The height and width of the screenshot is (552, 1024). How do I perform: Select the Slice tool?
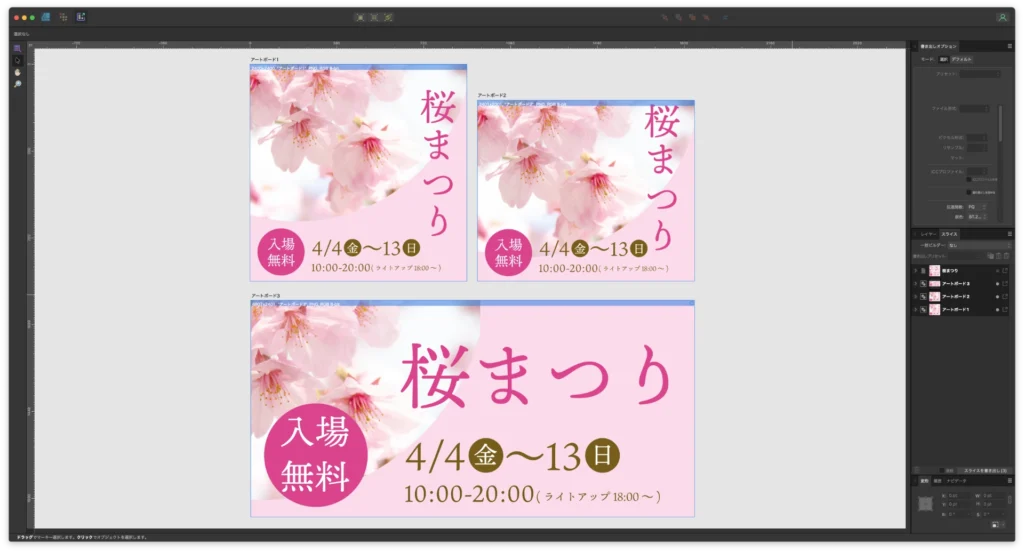tap(17, 48)
